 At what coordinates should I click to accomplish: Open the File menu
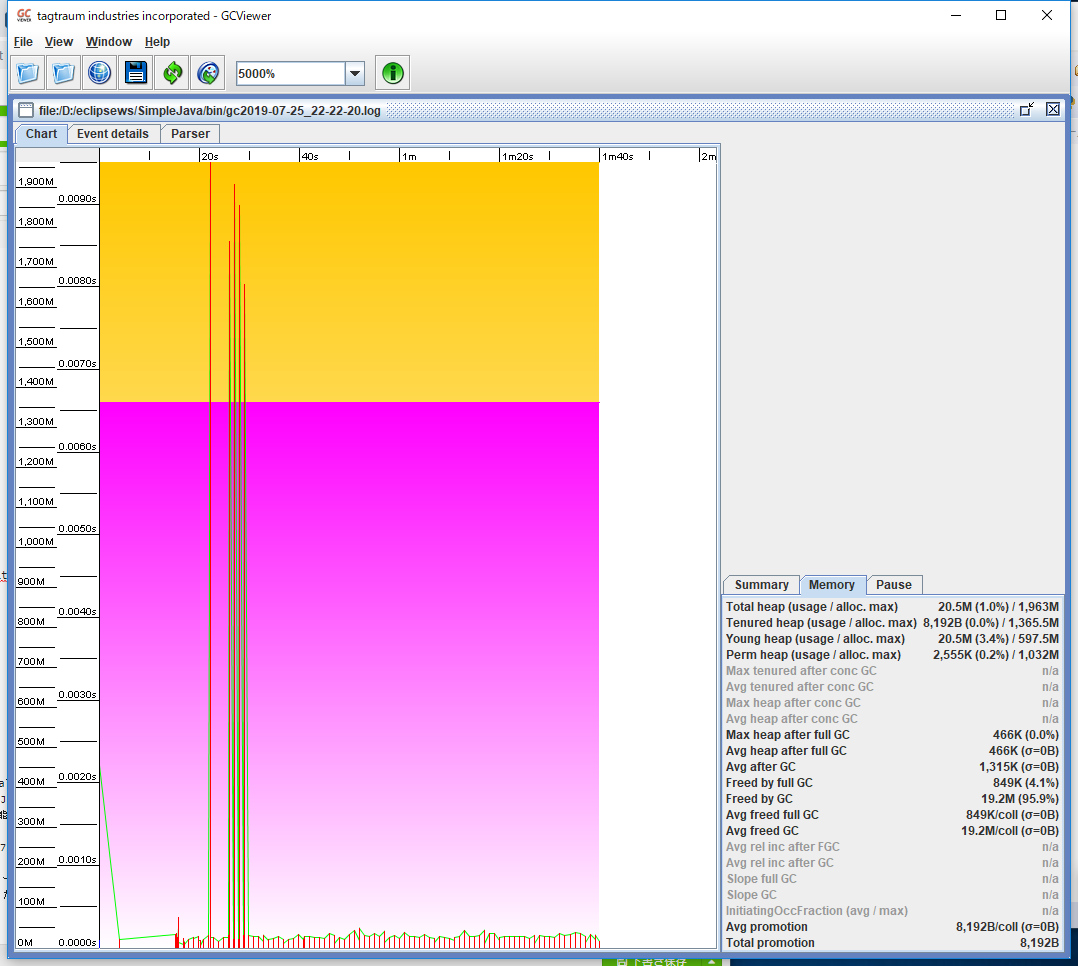pos(23,42)
